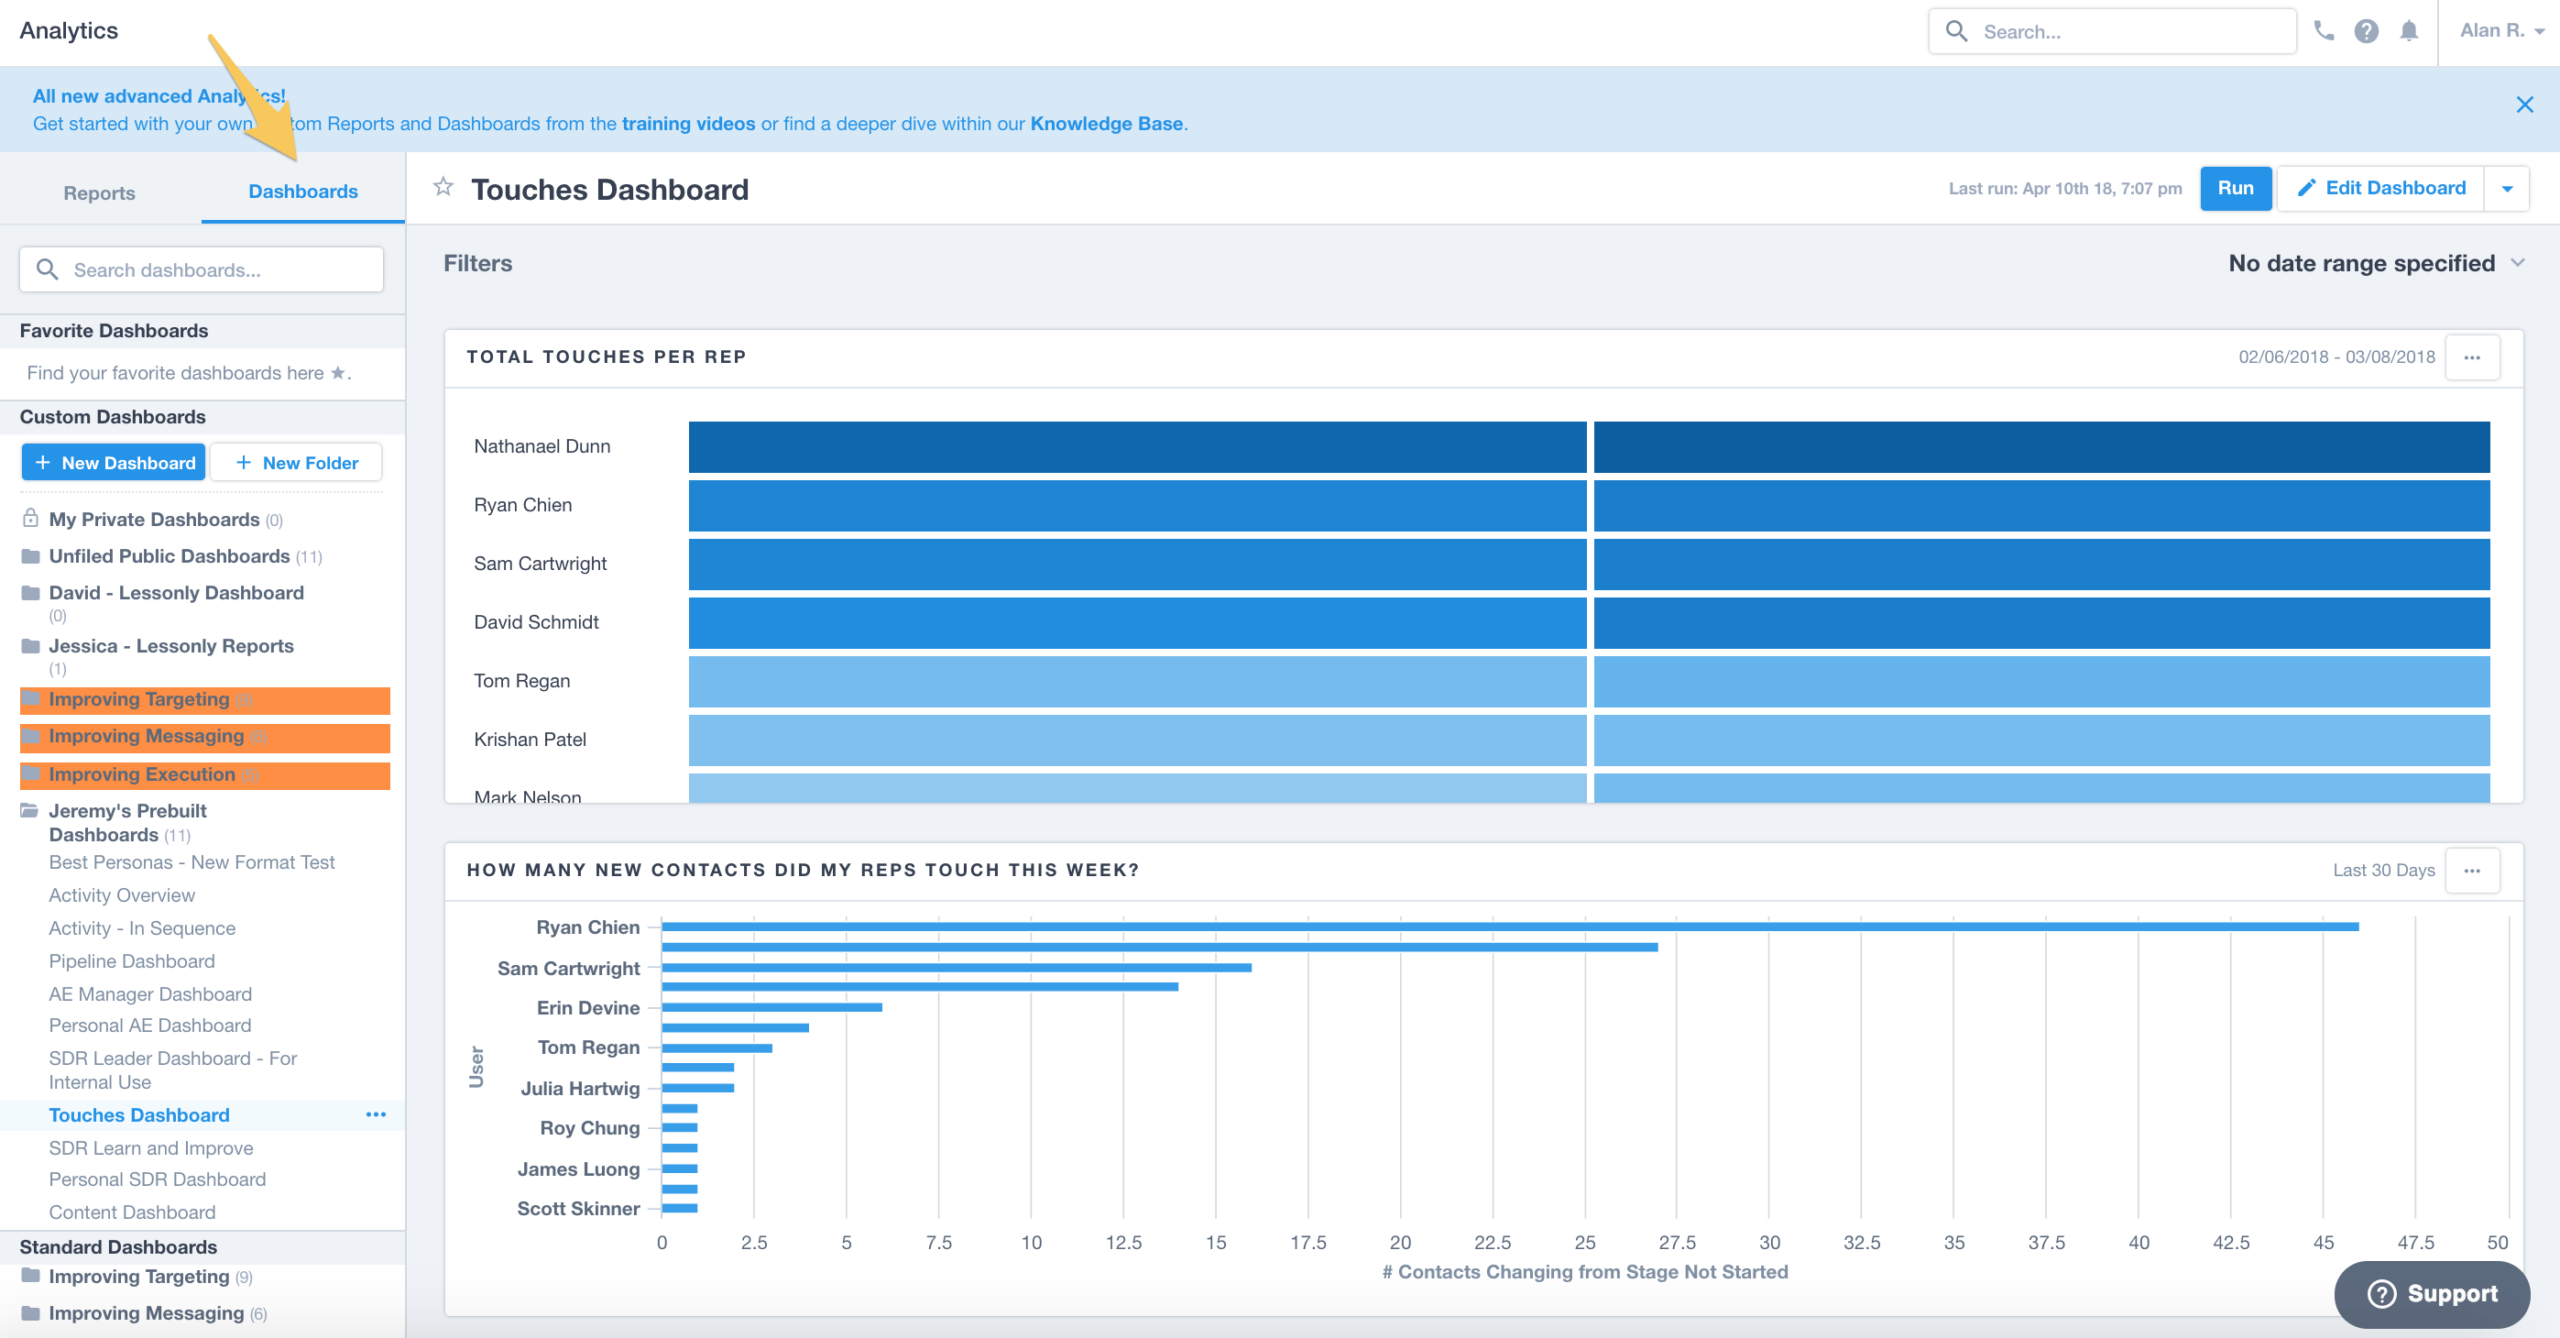Click 'Last run: Apr 10th 18, 7:07 pm'
Screen dimensions: 2560x1338
coord(2065,188)
